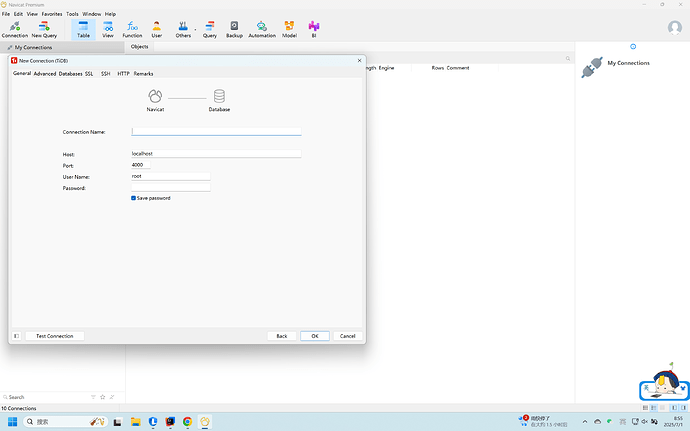Switch to detail view in status bar
The width and height of the screenshot is (690, 431).
click(654, 408)
